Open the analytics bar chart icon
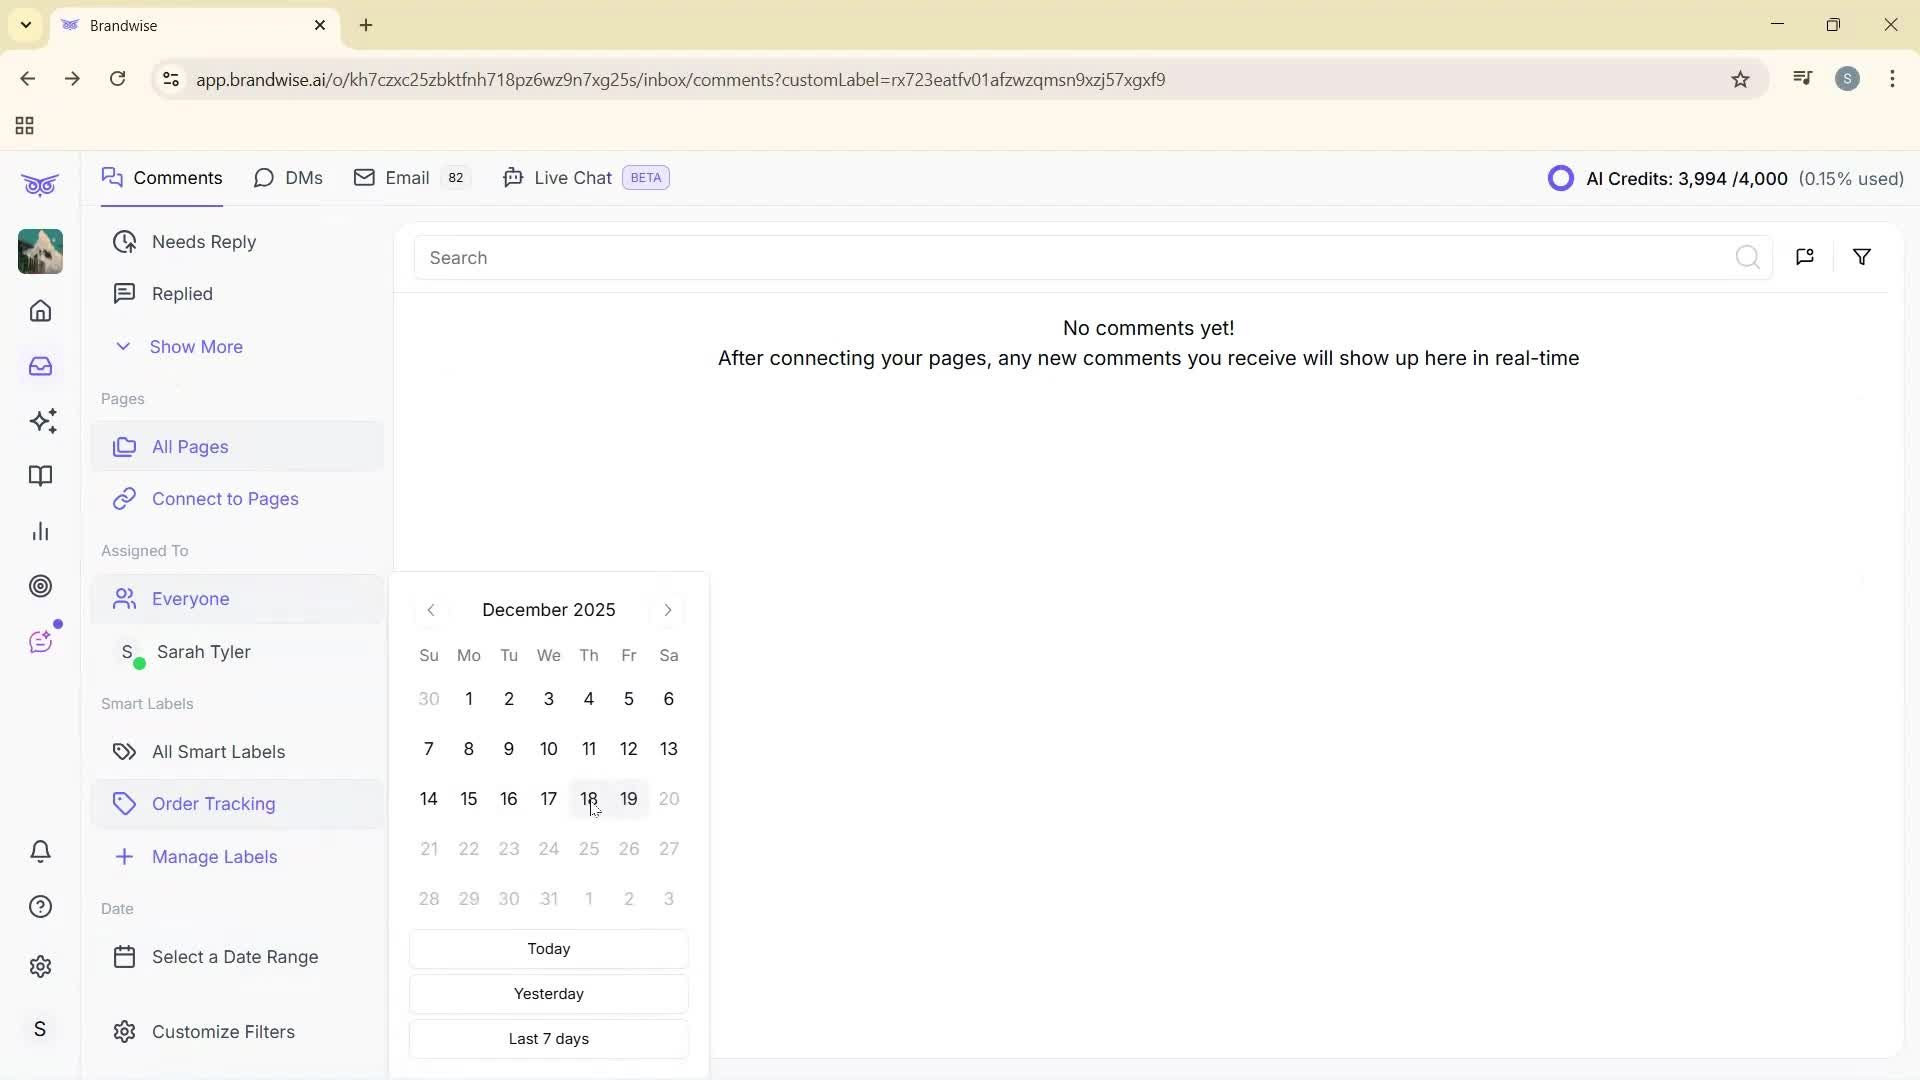The image size is (1920, 1080). [40, 531]
